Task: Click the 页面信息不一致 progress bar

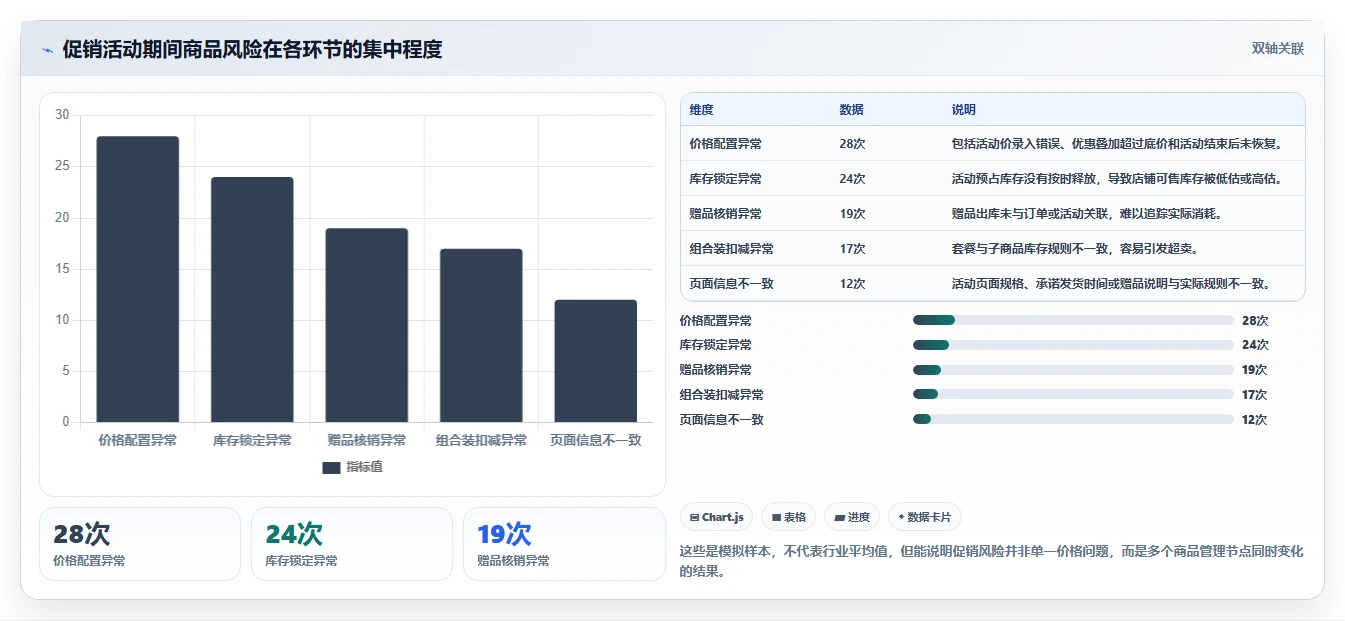Action: click(1073, 420)
